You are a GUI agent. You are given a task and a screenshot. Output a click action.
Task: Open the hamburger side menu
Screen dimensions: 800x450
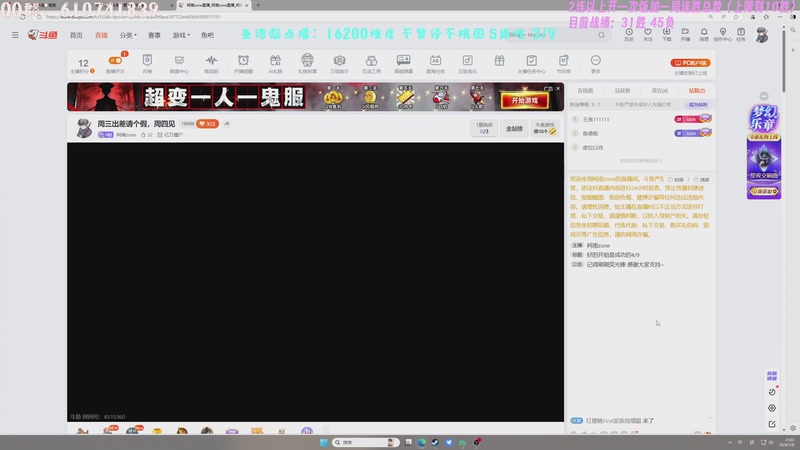pyautogui.click(x=15, y=35)
